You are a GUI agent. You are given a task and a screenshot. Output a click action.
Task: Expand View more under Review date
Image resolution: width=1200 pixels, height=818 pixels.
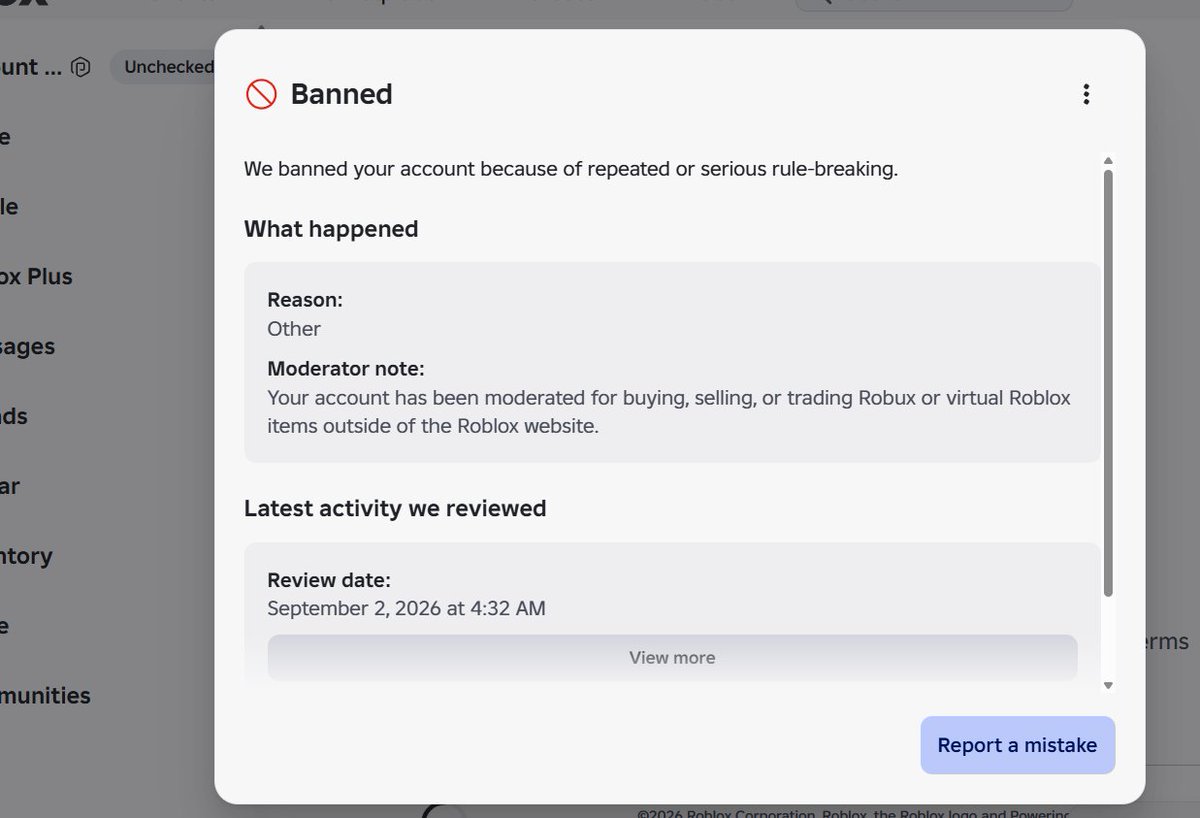pyautogui.click(x=672, y=657)
